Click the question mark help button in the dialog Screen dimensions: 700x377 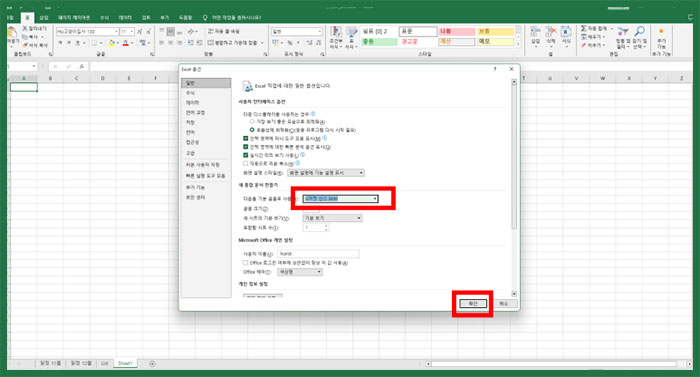click(495, 69)
